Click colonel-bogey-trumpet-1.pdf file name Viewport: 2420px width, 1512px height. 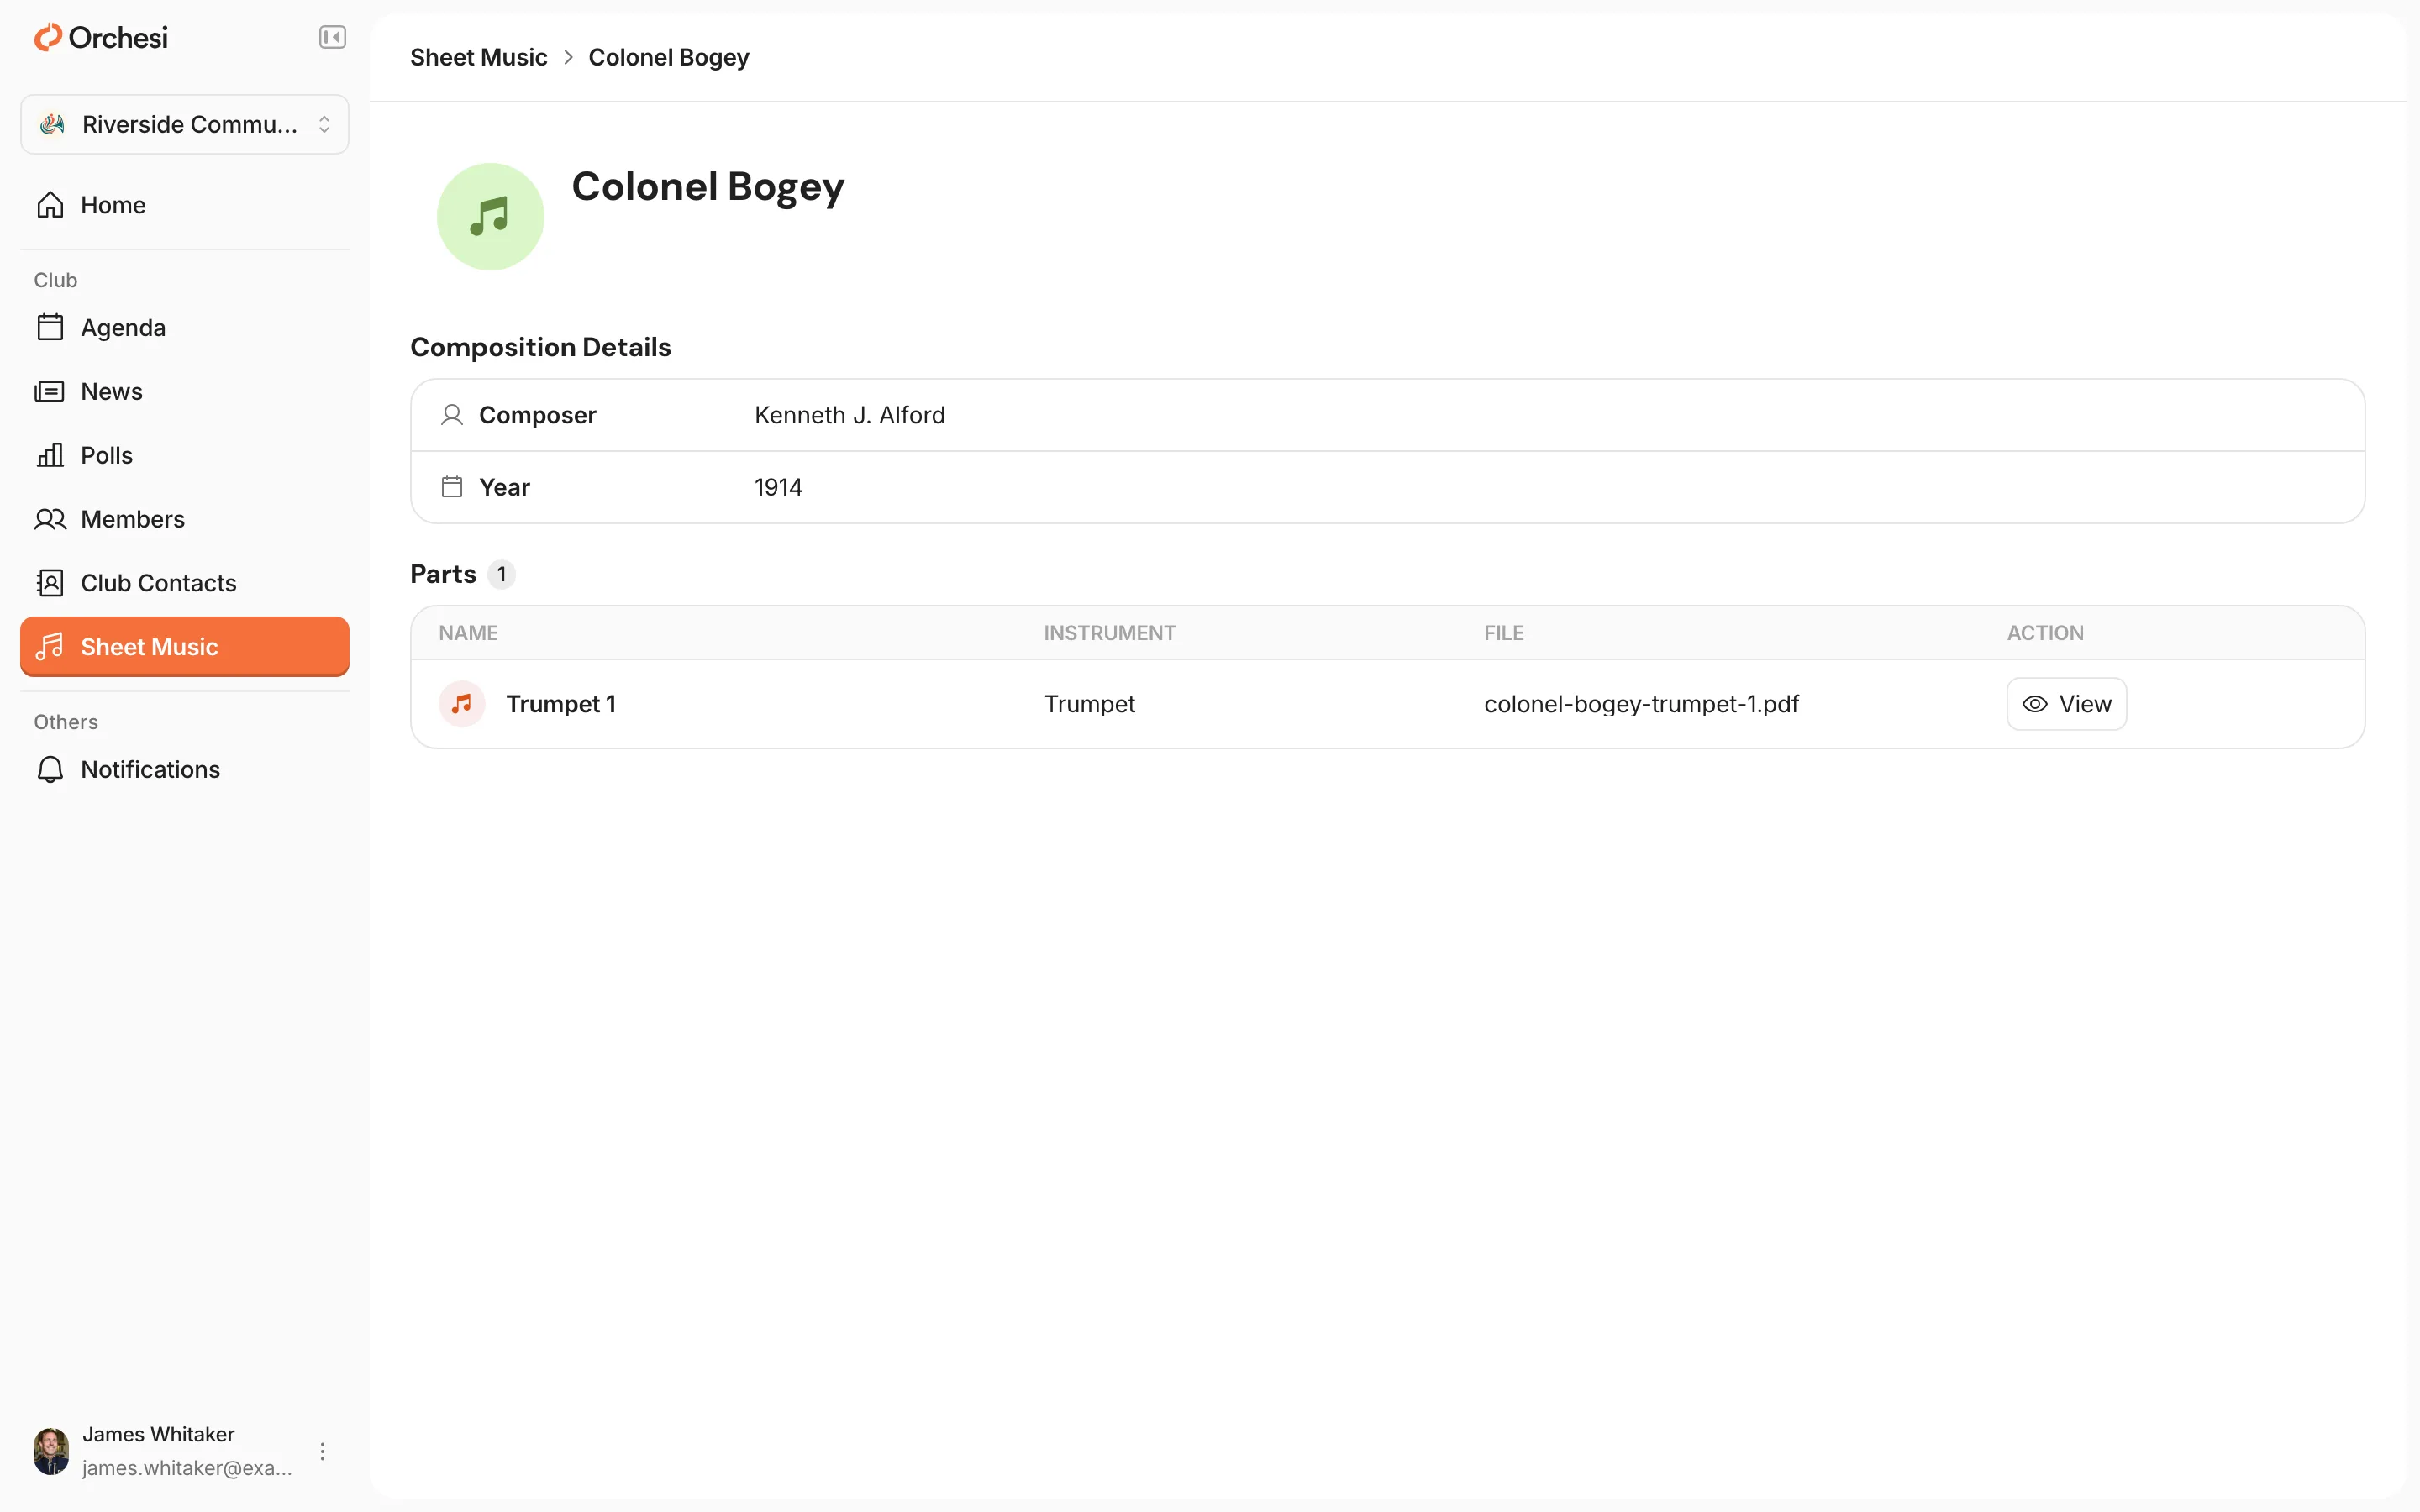(x=1641, y=704)
